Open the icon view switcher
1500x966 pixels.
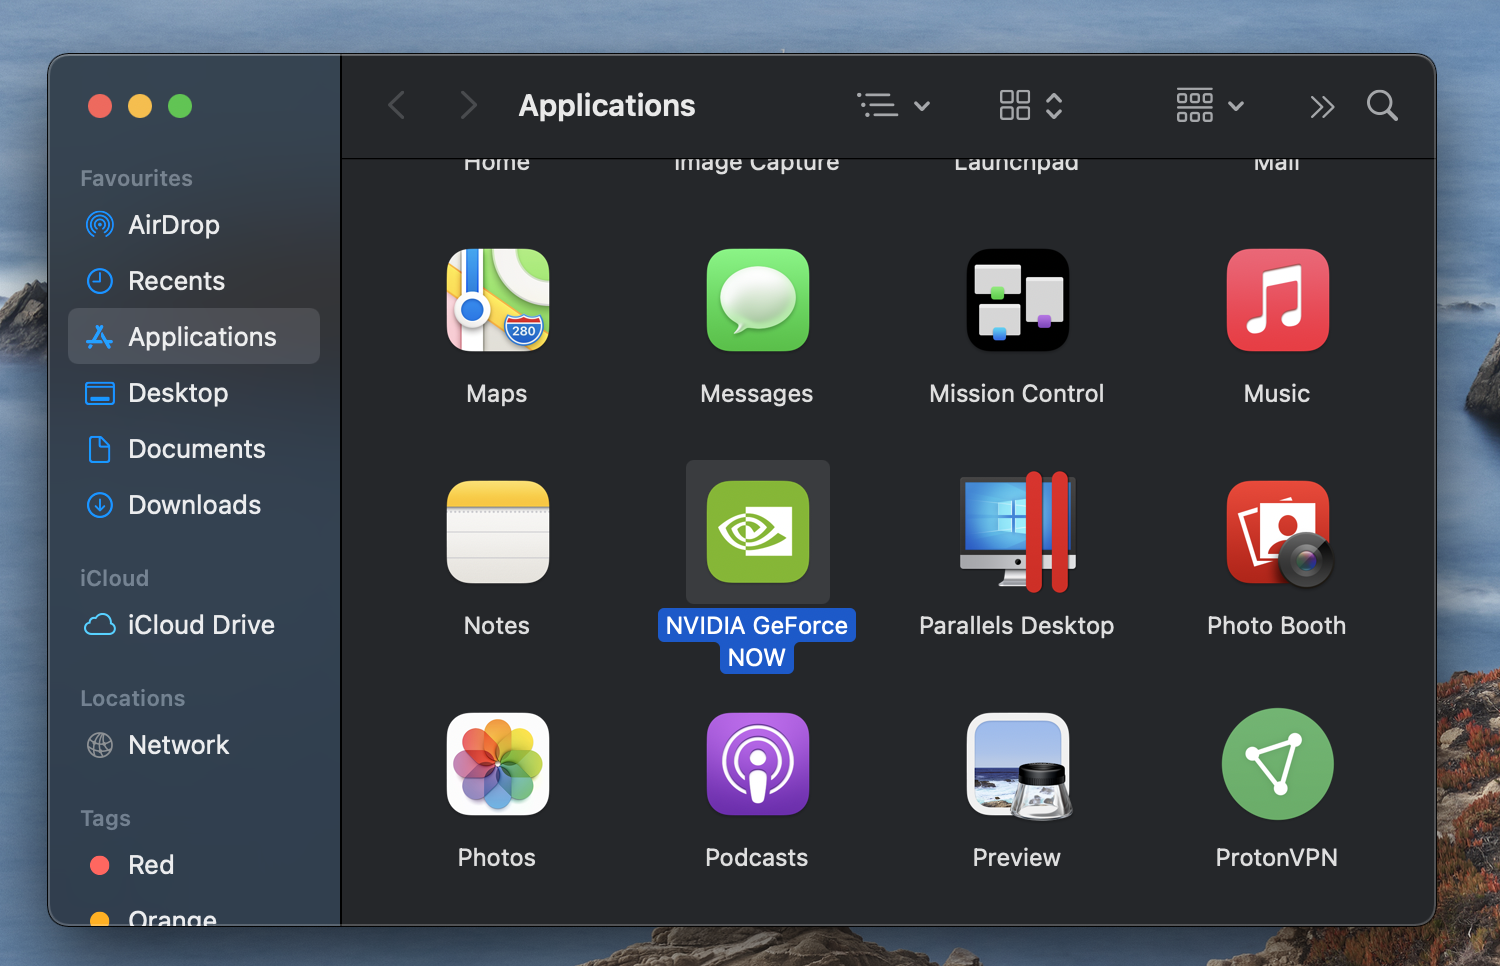(x=1031, y=105)
